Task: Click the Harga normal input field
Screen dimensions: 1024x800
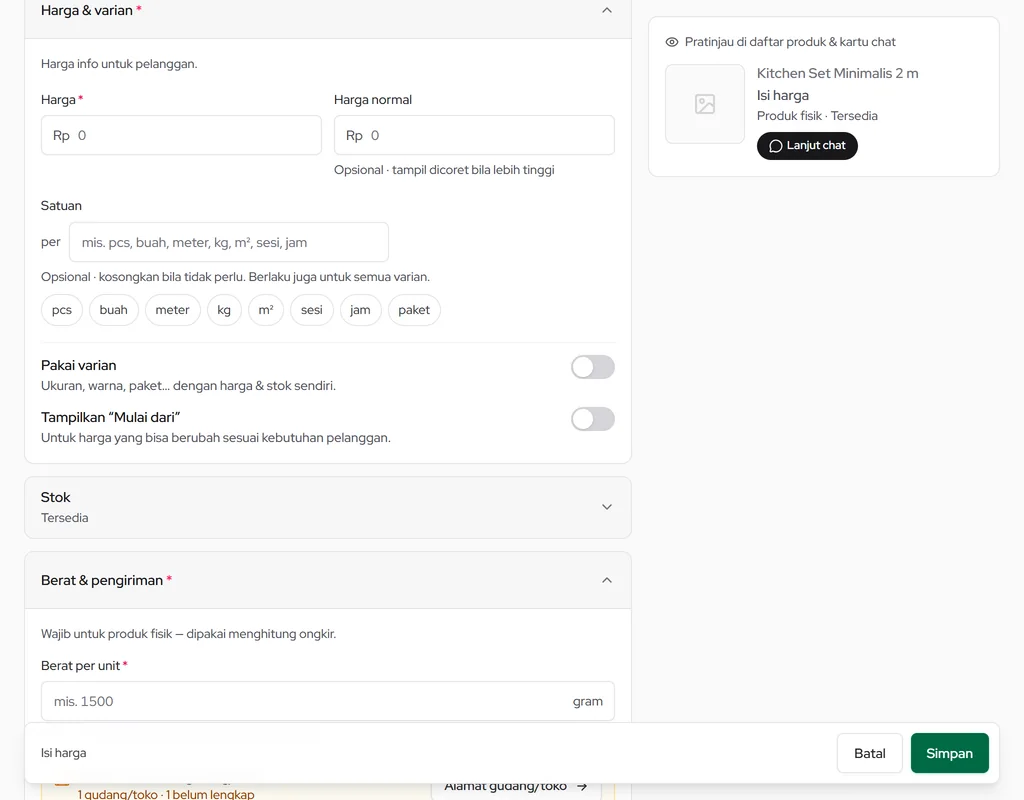Action: coord(474,135)
